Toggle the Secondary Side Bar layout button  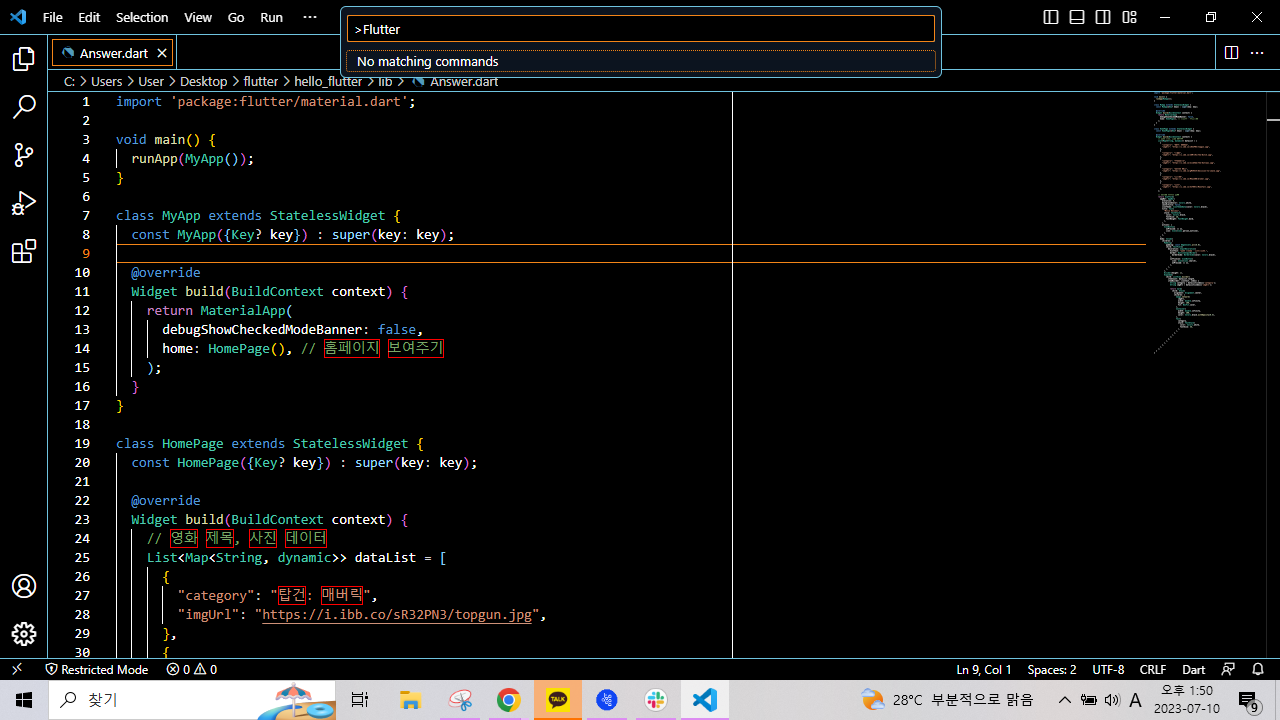1103,17
